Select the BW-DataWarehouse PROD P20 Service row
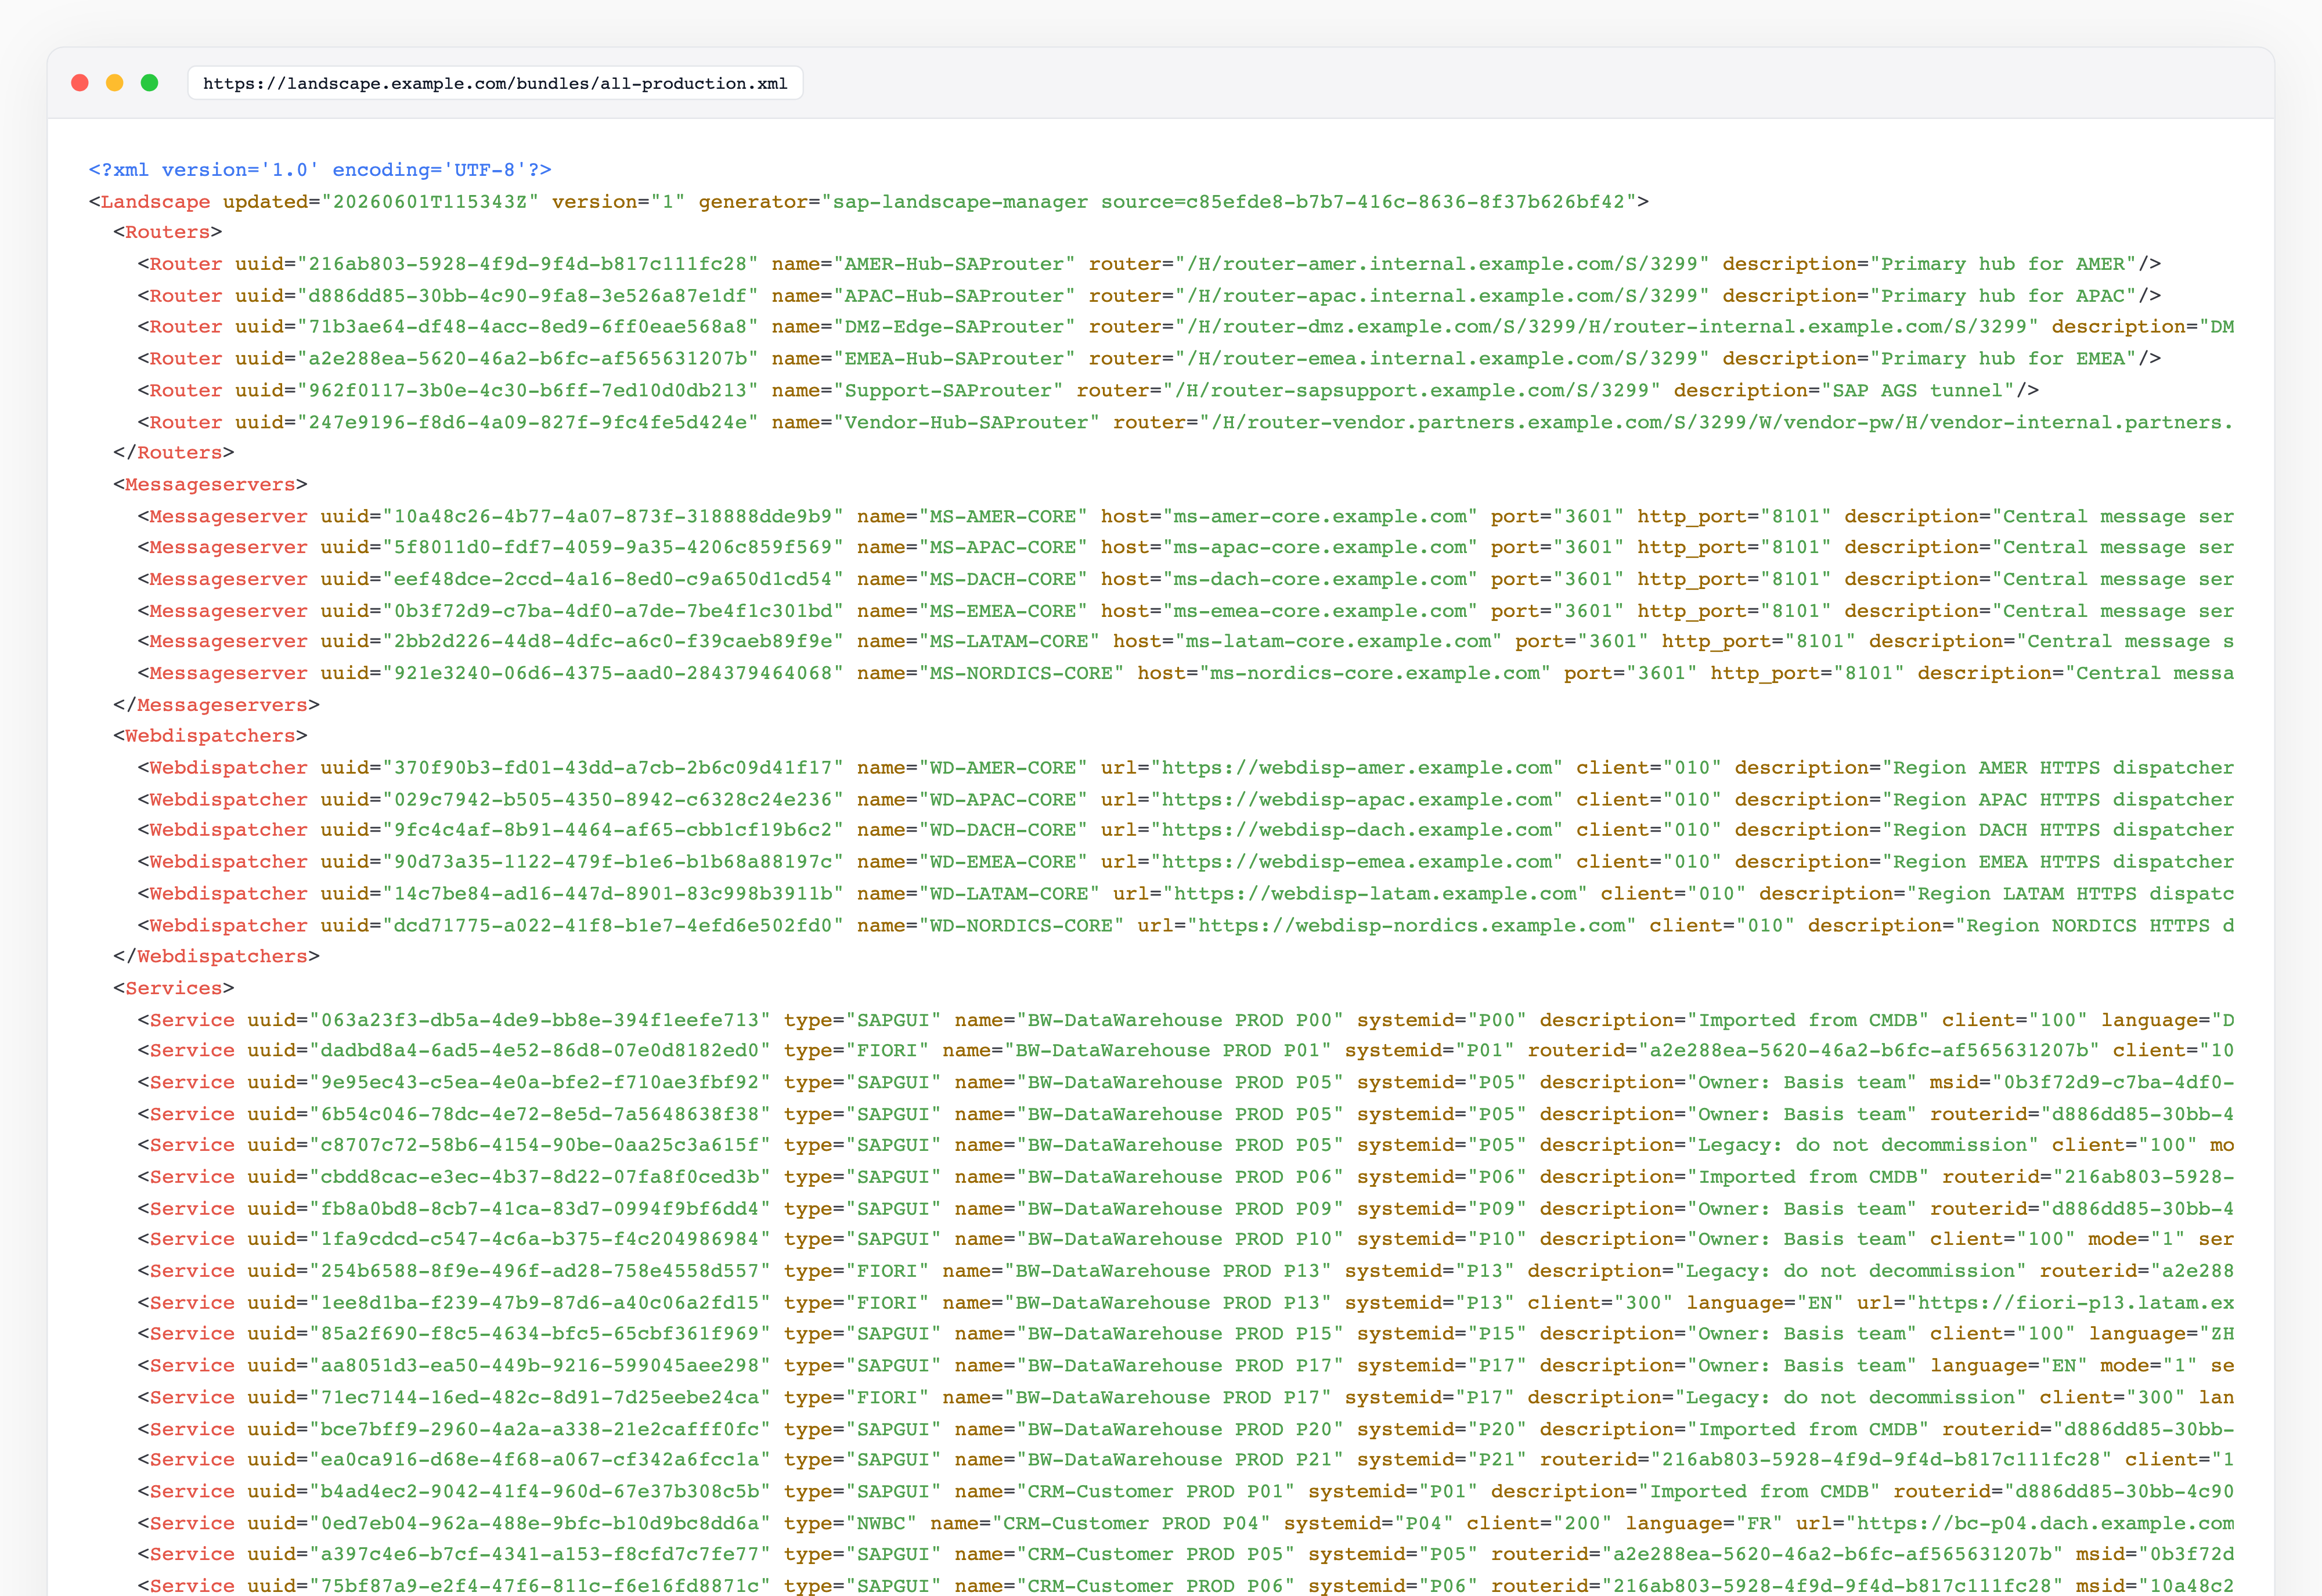 (x=1185, y=1430)
